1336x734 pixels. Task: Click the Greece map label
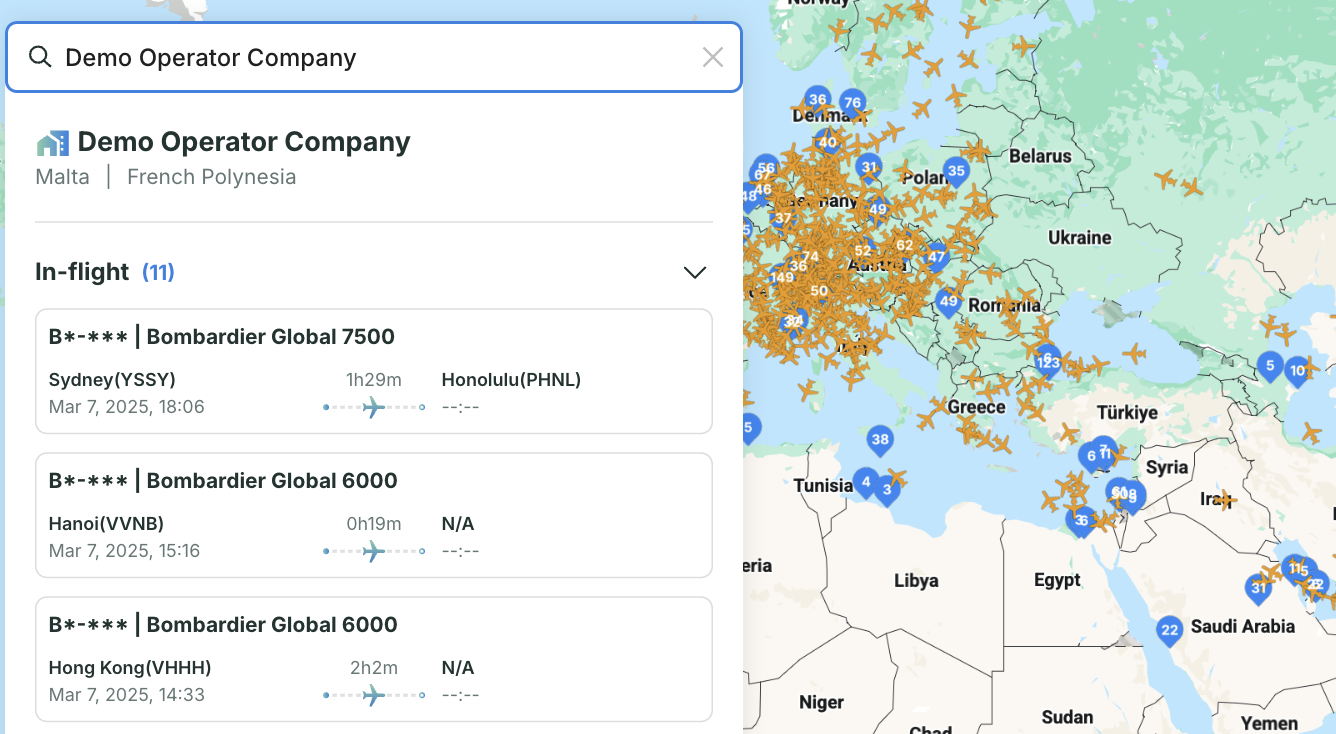point(976,407)
